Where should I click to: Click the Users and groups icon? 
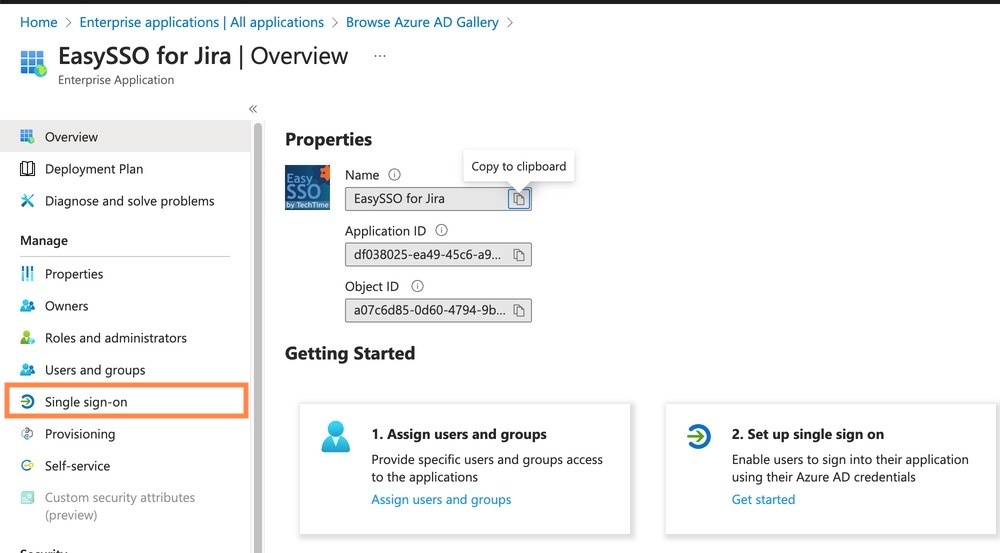pyautogui.click(x=27, y=369)
